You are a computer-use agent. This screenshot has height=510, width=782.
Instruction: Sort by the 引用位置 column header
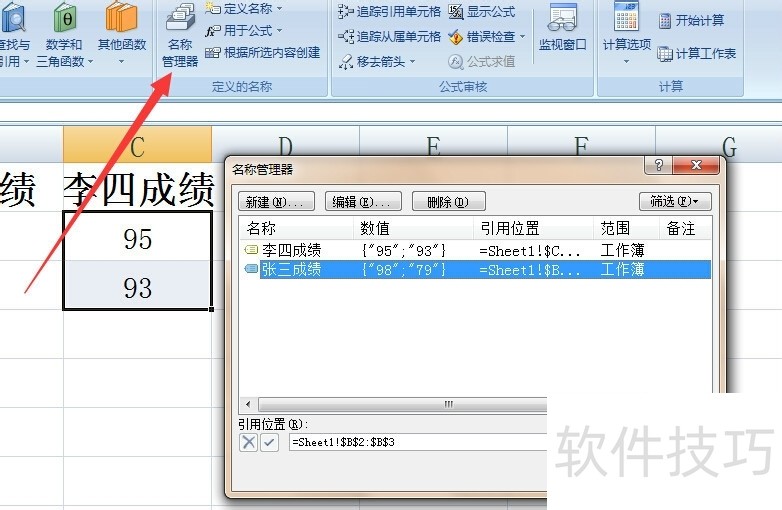533,228
